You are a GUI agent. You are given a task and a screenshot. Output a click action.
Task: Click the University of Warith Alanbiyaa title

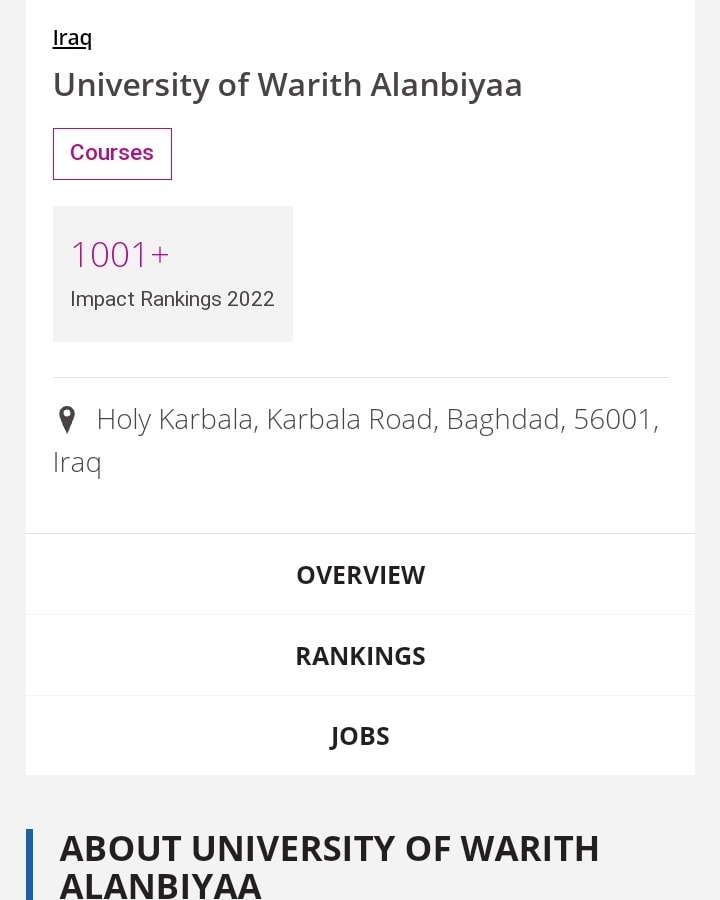point(288,85)
